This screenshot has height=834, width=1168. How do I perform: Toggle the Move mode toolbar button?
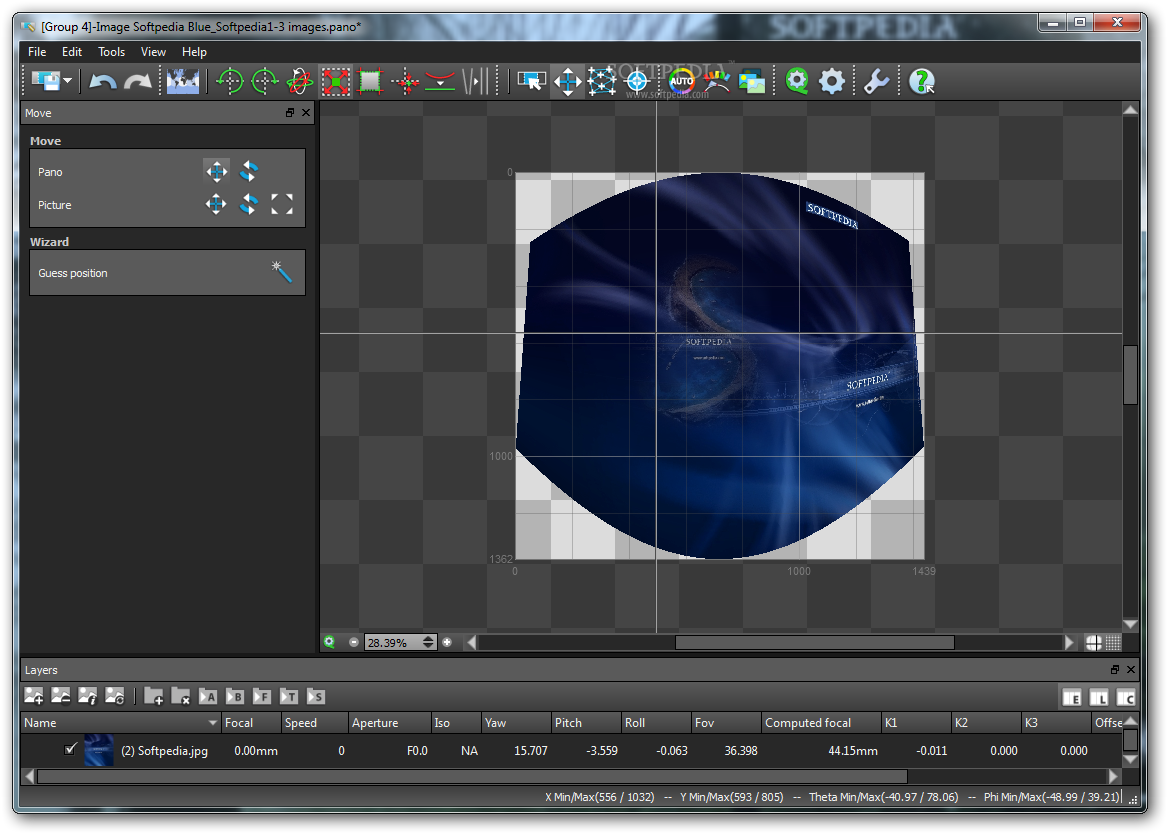pos(568,81)
